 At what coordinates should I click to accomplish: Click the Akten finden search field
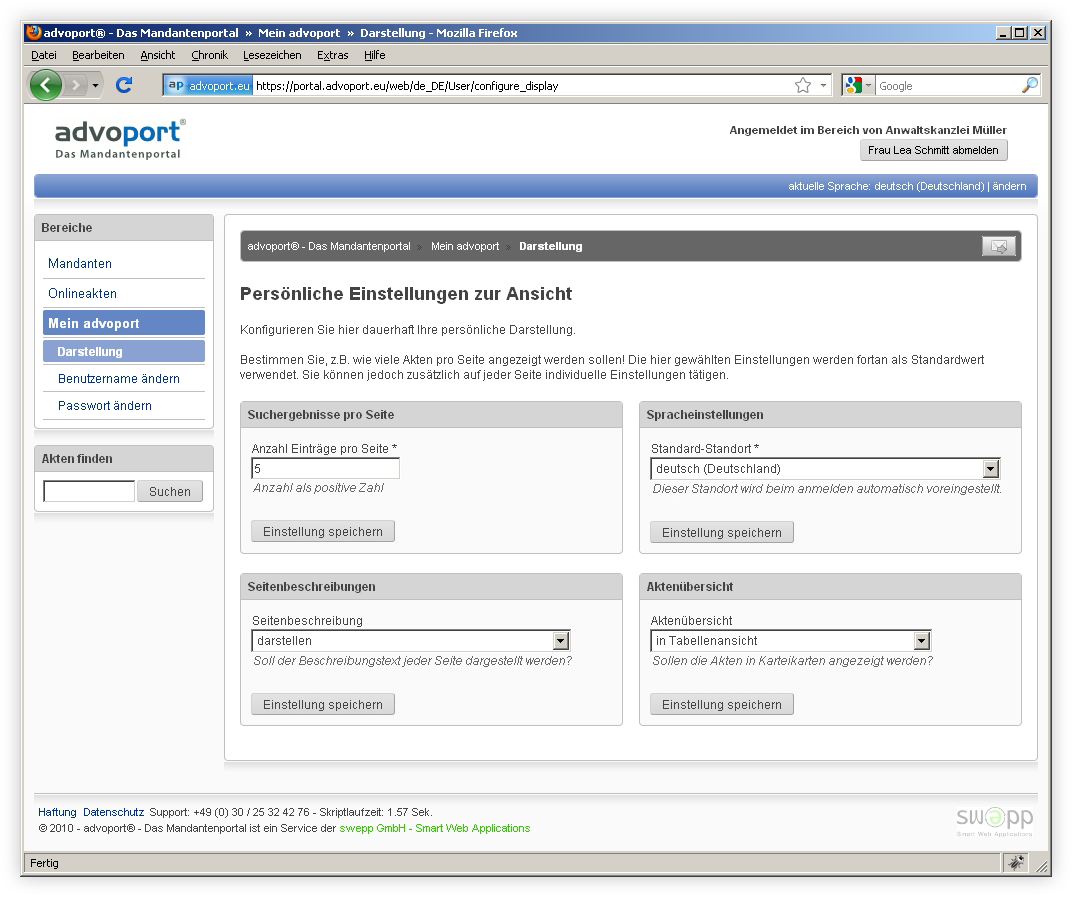[x=89, y=491]
